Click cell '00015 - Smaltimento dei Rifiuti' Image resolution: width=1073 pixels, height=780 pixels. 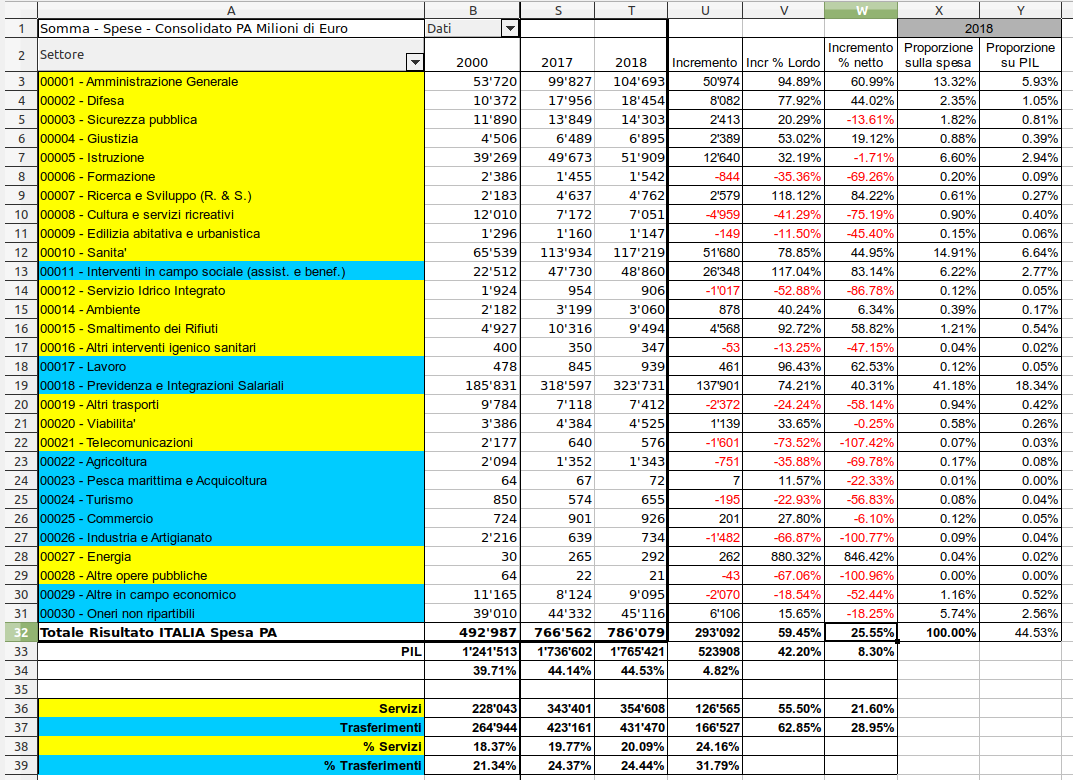point(231,328)
